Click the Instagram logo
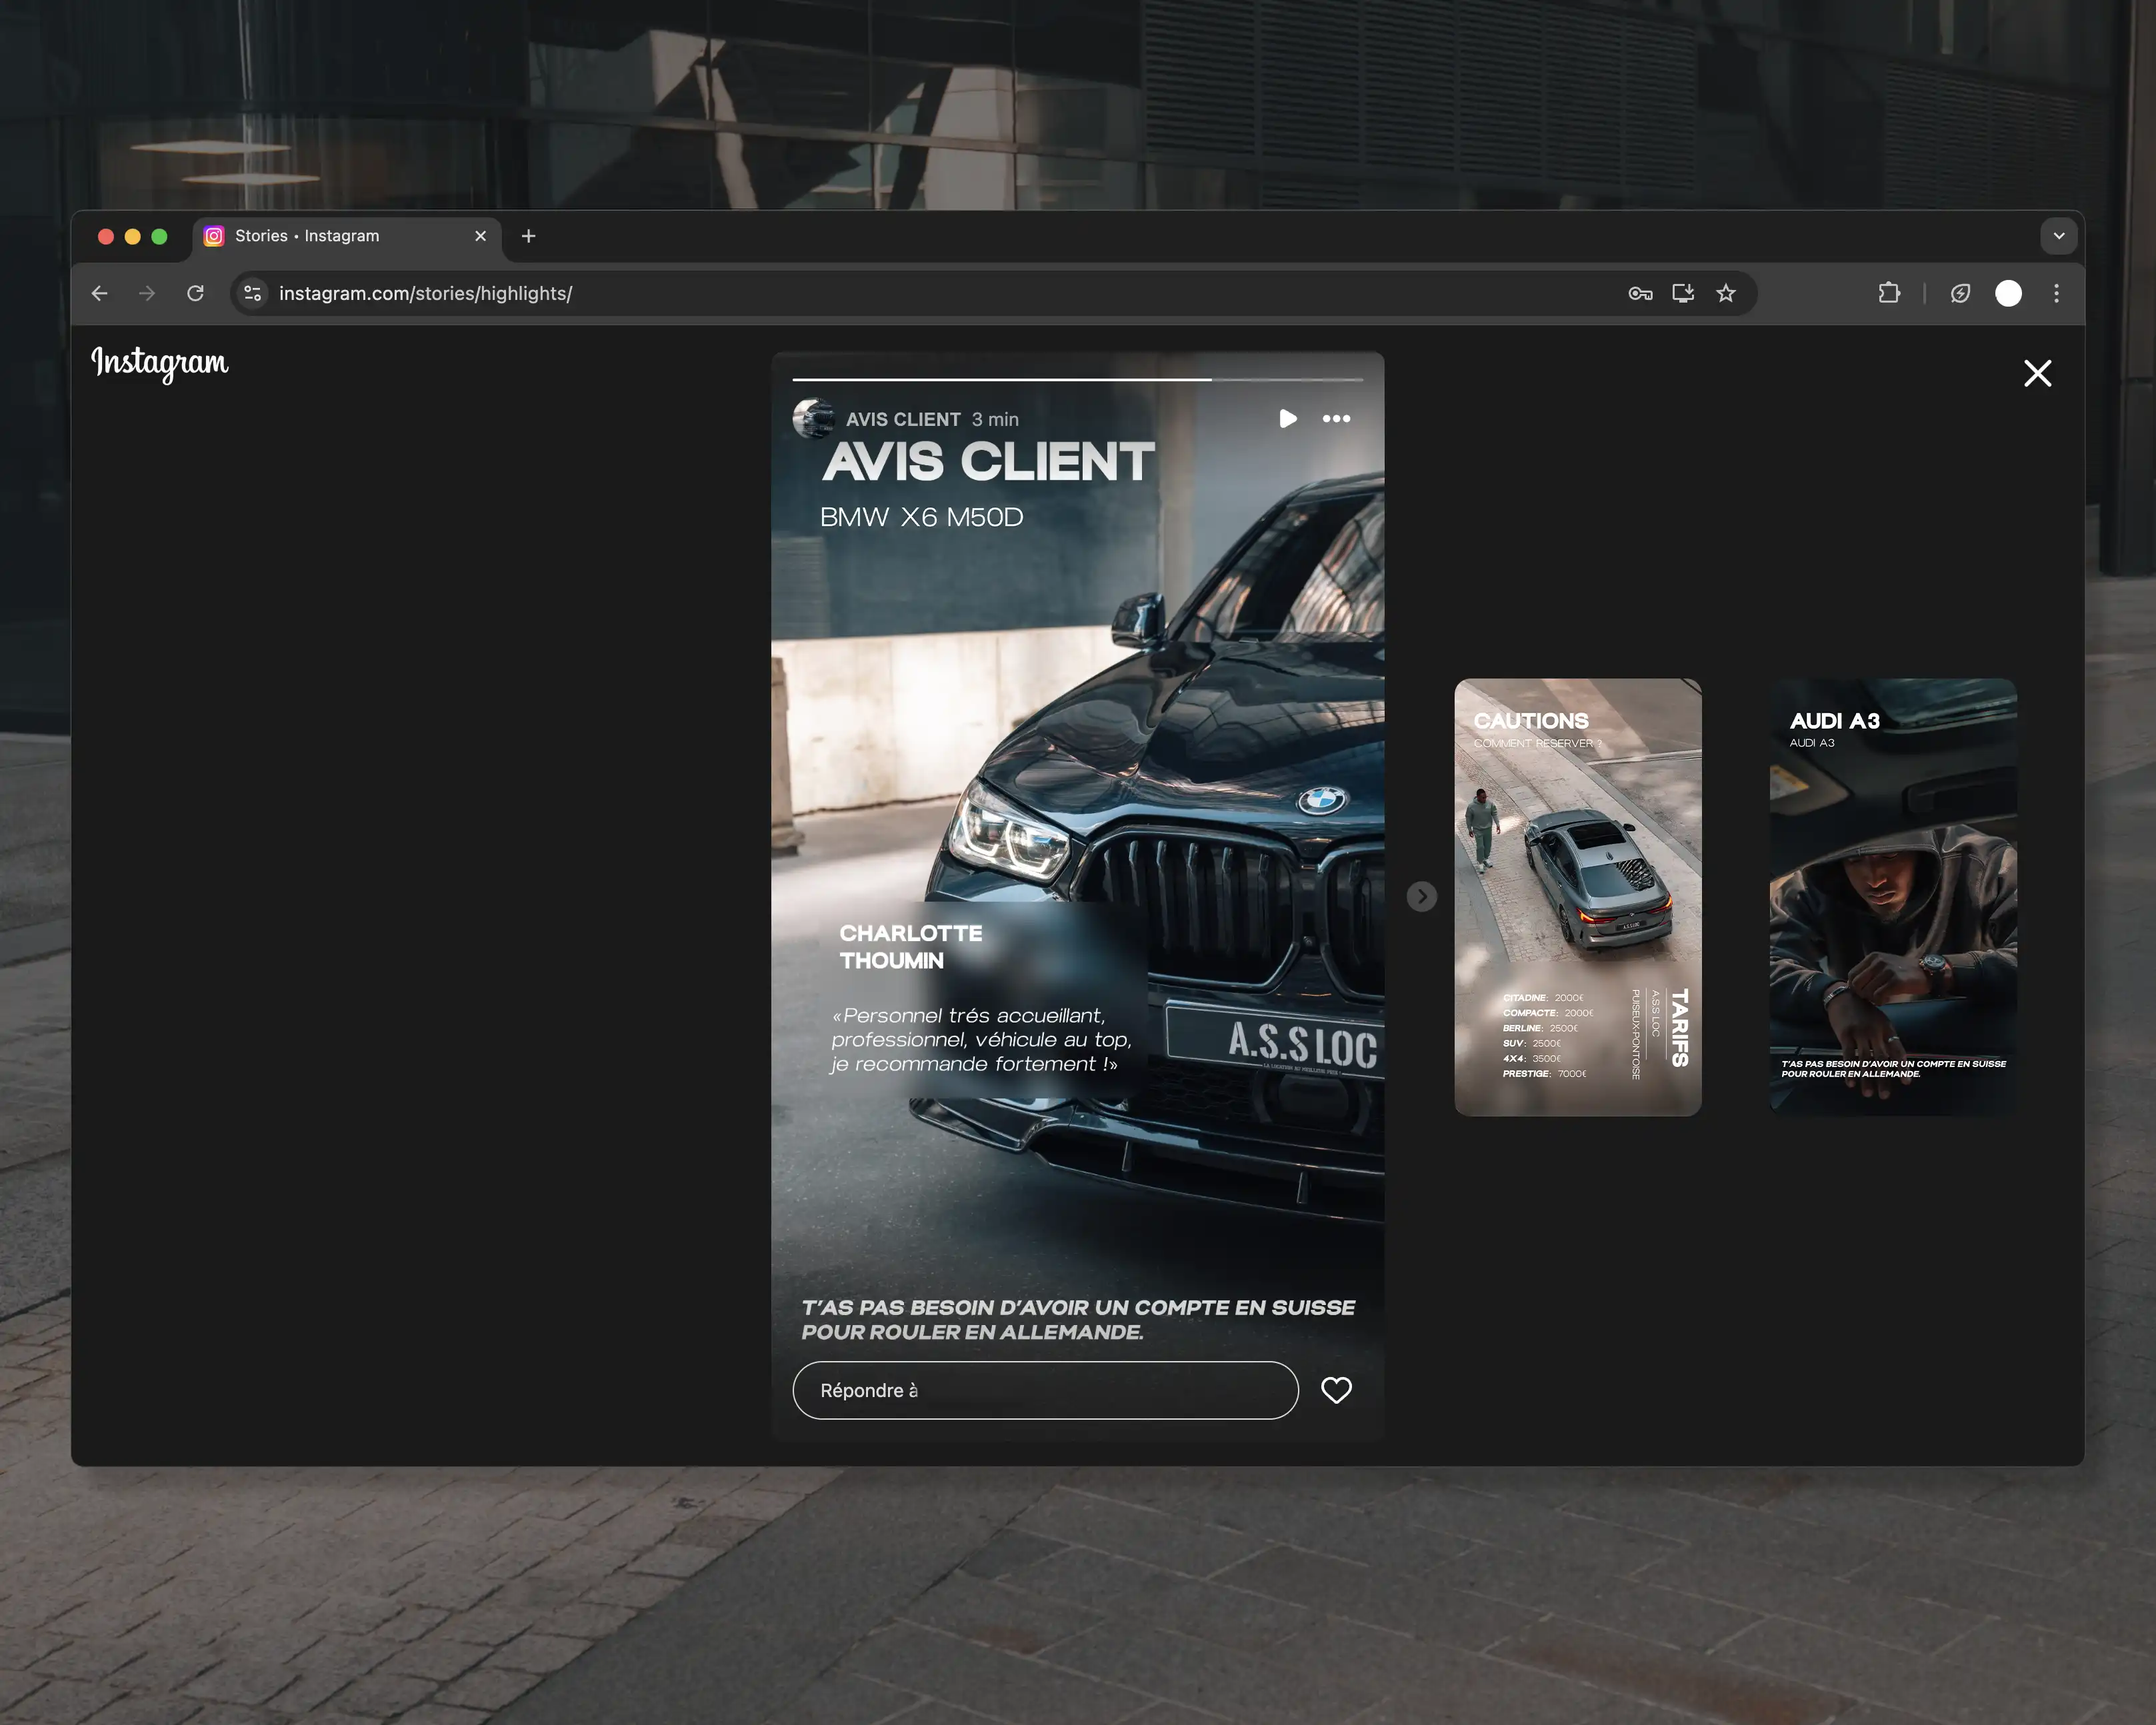 [x=160, y=362]
